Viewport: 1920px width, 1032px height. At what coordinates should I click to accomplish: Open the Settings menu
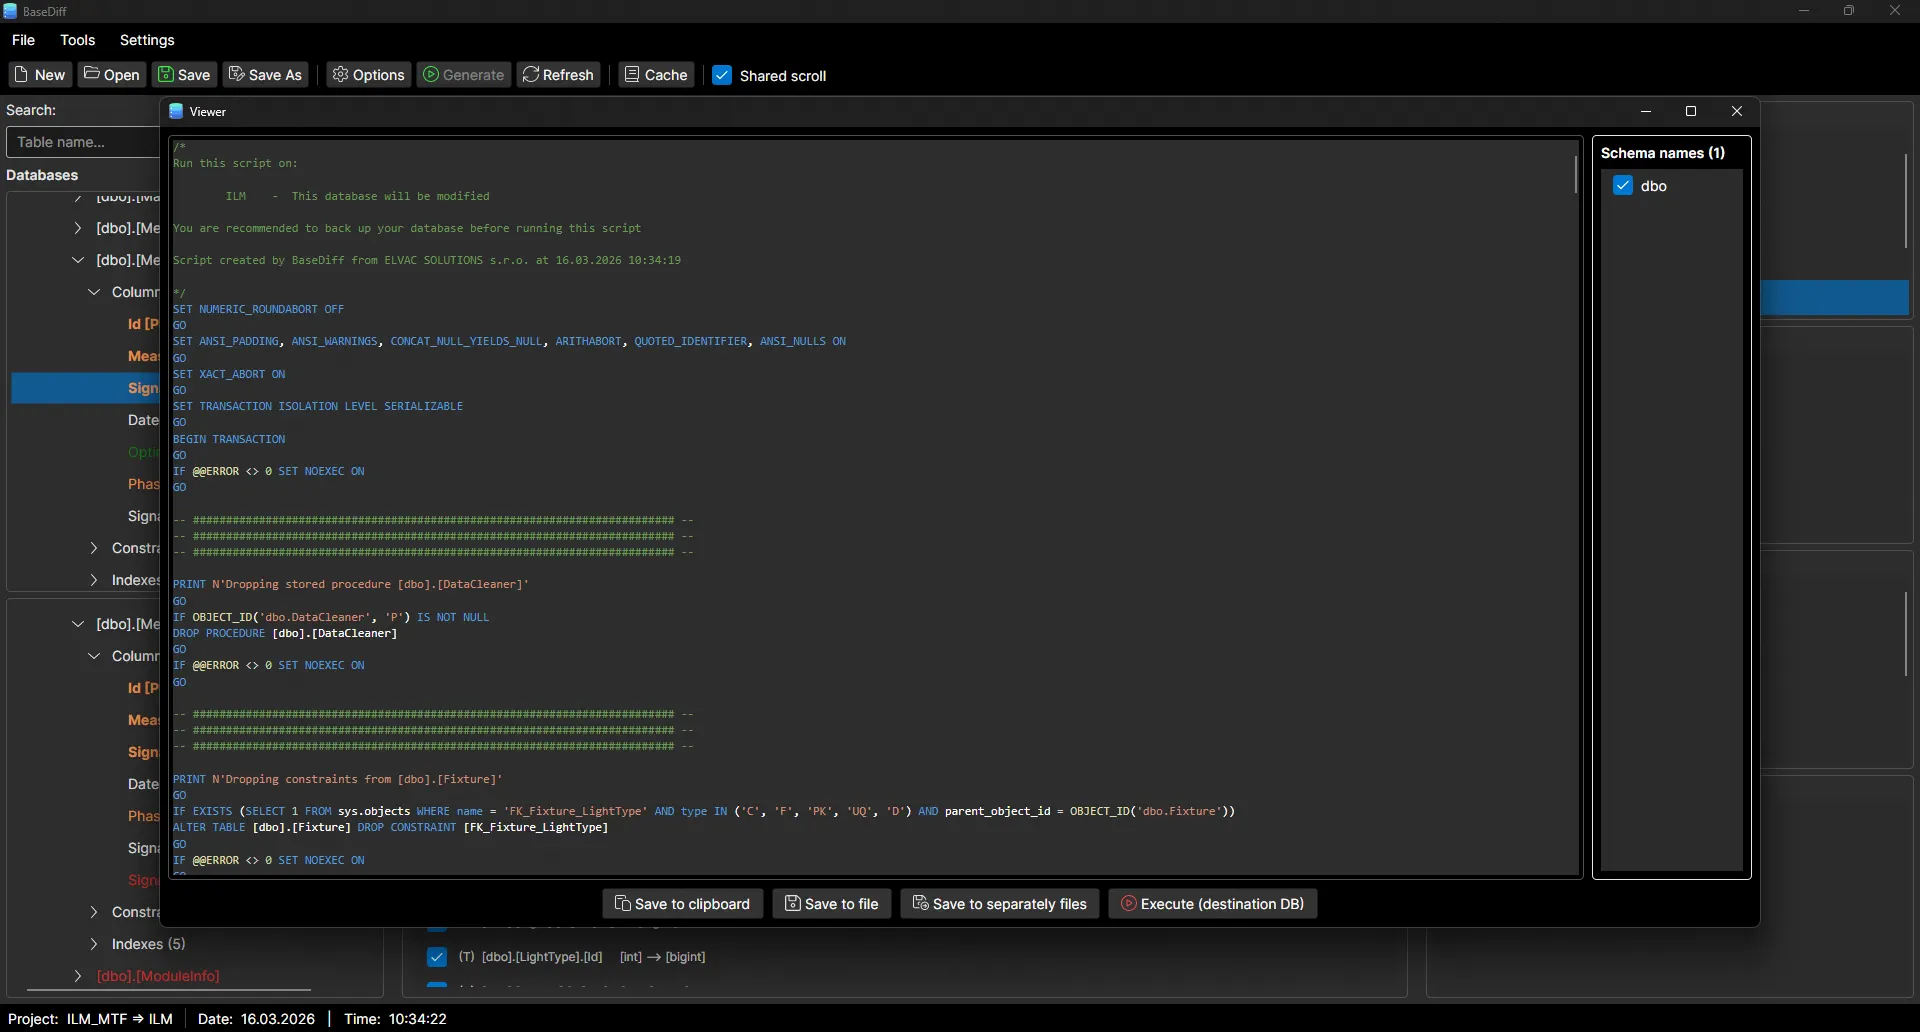148,40
